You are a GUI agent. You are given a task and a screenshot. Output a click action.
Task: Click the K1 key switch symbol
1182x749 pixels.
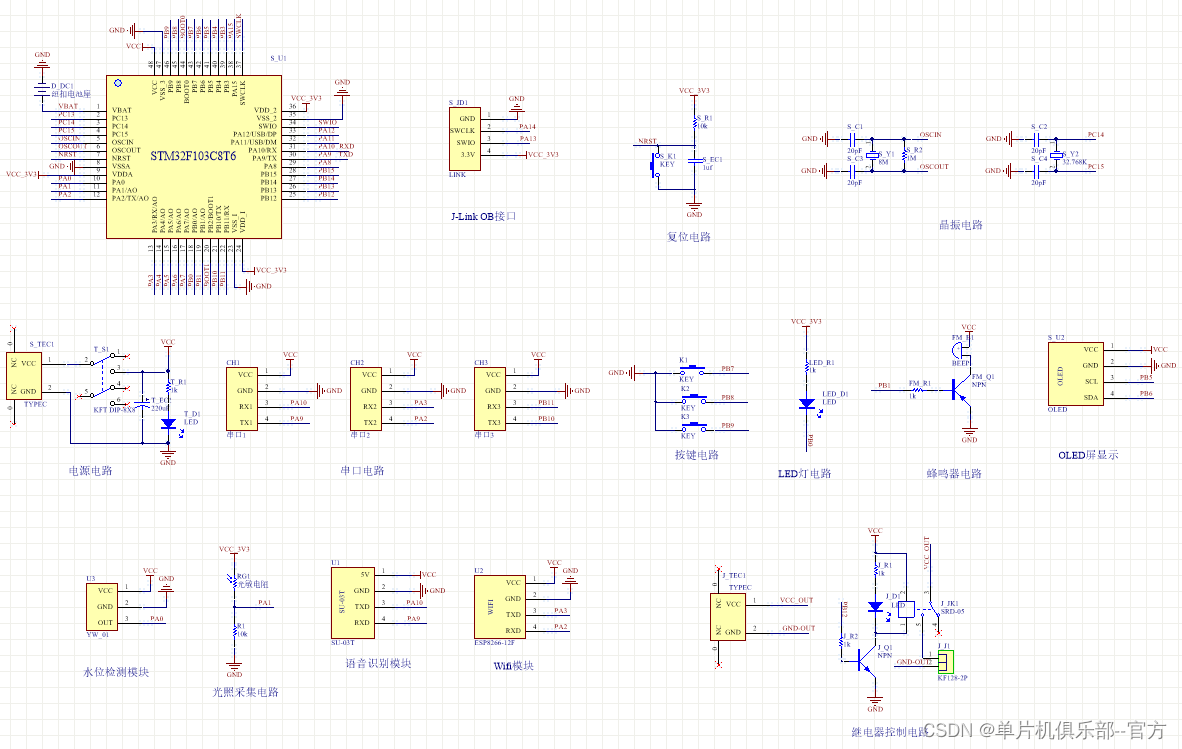[x=693, y=371]
